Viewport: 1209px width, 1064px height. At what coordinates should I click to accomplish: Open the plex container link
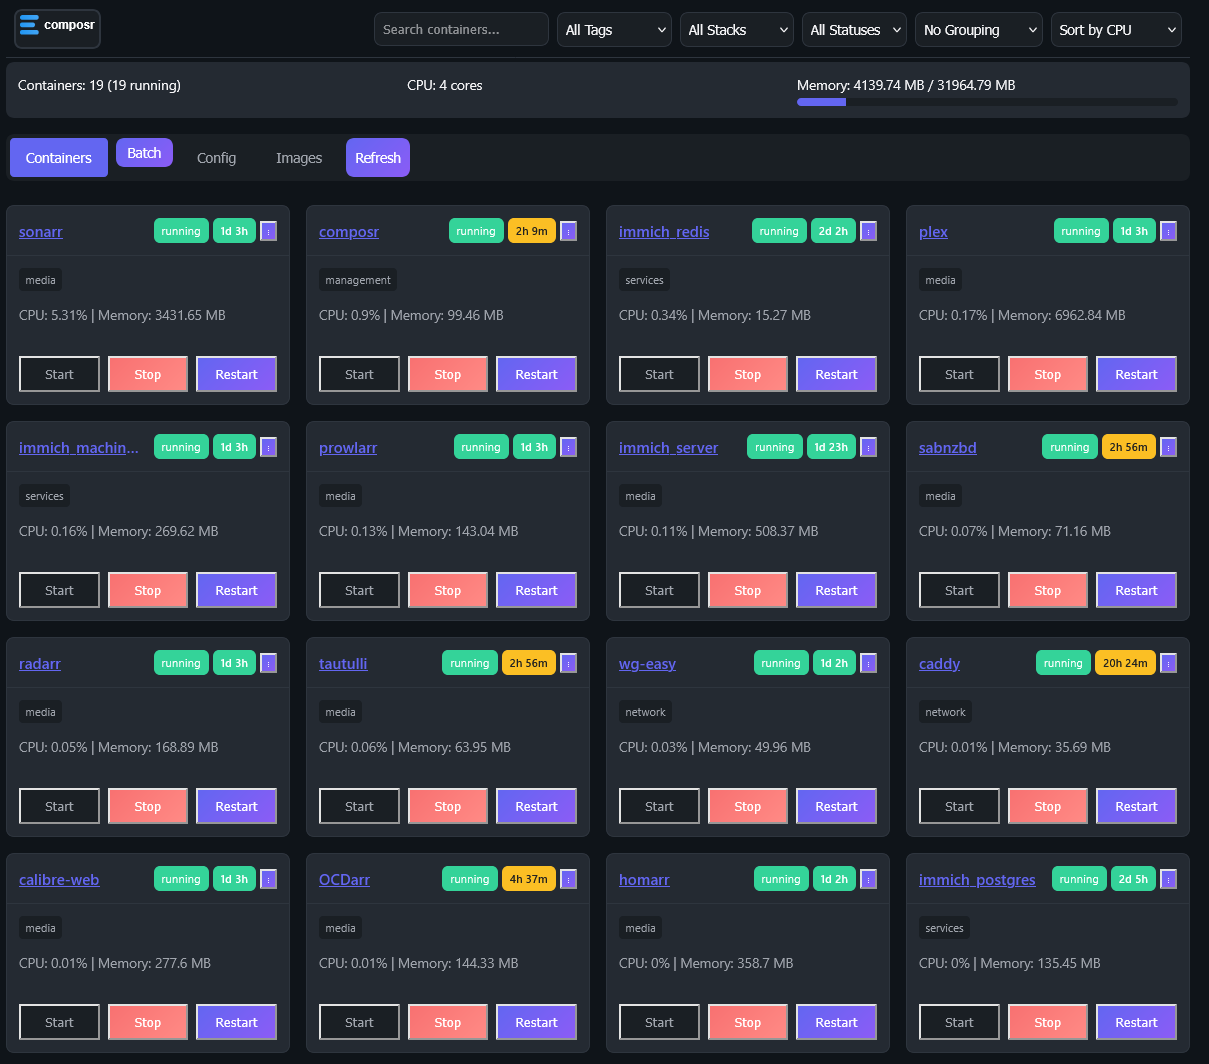(x=933, y=232)
